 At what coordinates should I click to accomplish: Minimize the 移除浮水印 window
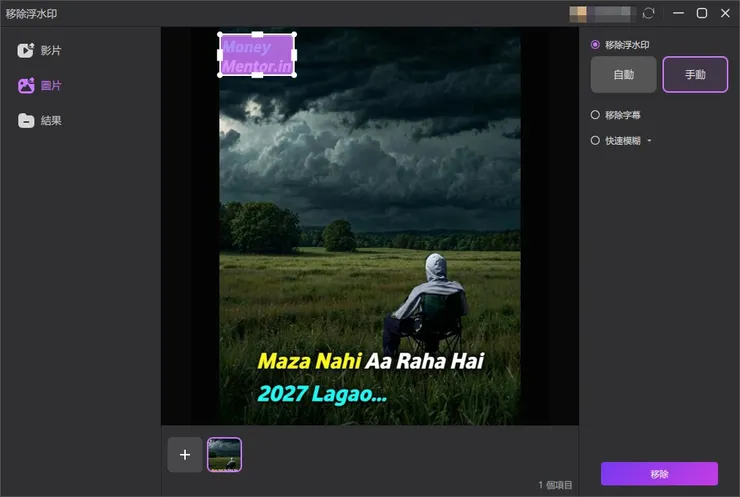point(678,13)
